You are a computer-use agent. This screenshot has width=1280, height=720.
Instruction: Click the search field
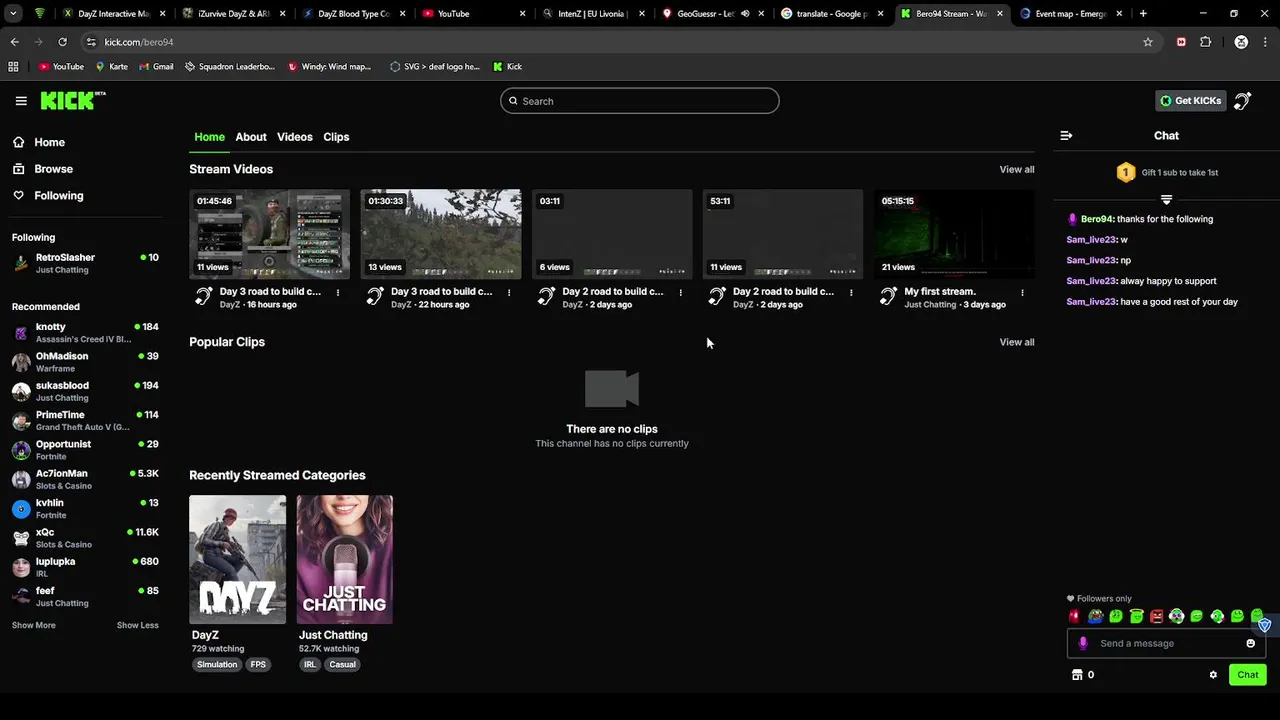click(x=640, y=101)
